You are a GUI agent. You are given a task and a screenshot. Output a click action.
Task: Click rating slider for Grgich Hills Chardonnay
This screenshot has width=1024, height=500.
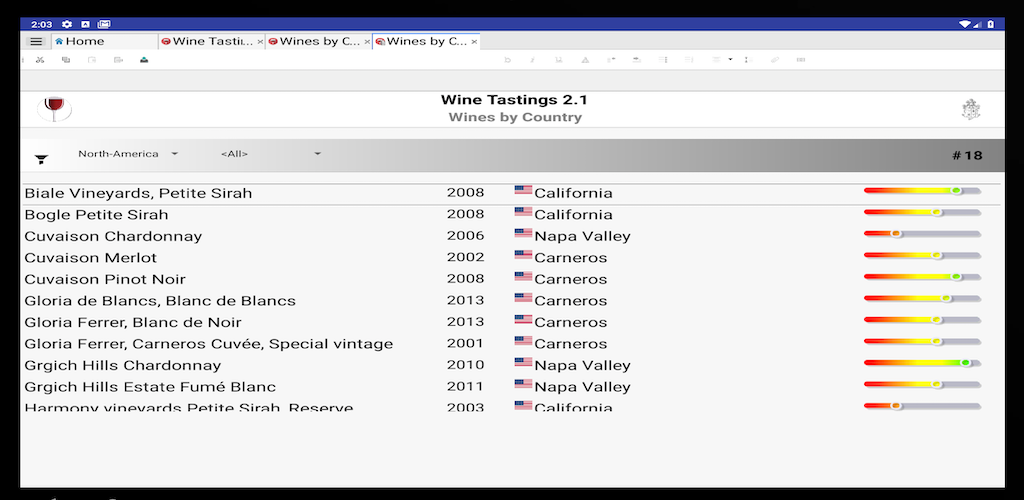click(x=922, y=363)
